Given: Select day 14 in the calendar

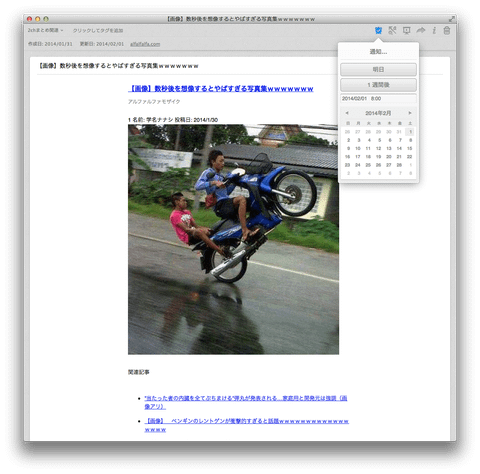Looking at the screenshot, I should [x=399, y=148].
